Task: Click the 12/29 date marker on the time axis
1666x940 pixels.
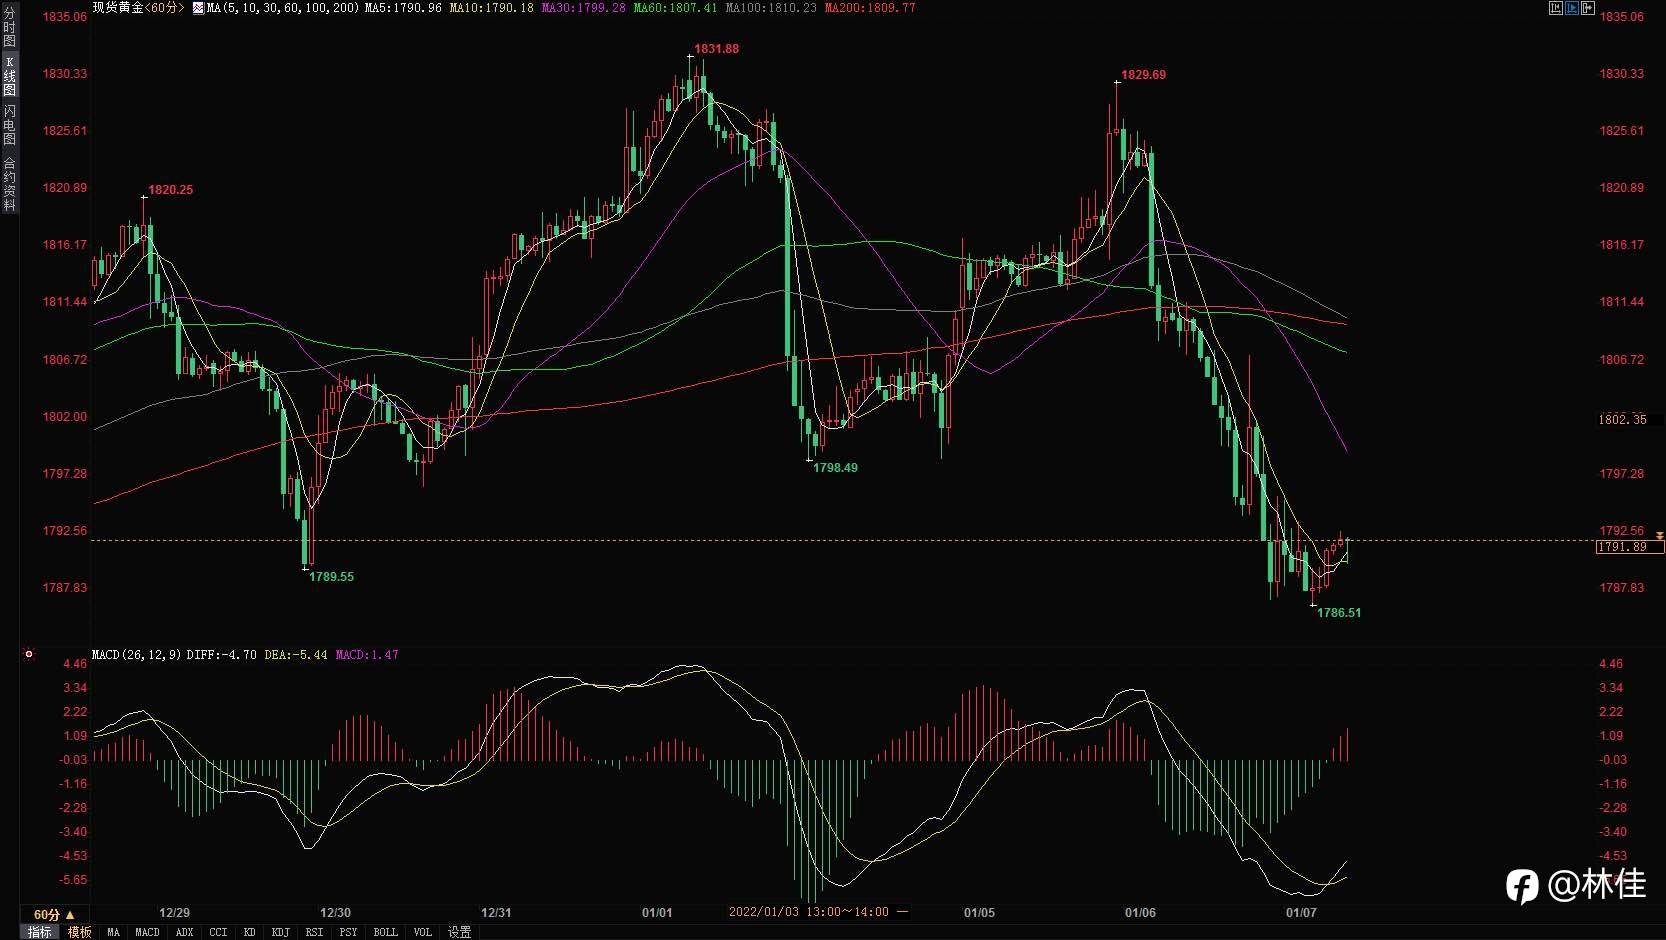Action: click(x=175, y=913)
